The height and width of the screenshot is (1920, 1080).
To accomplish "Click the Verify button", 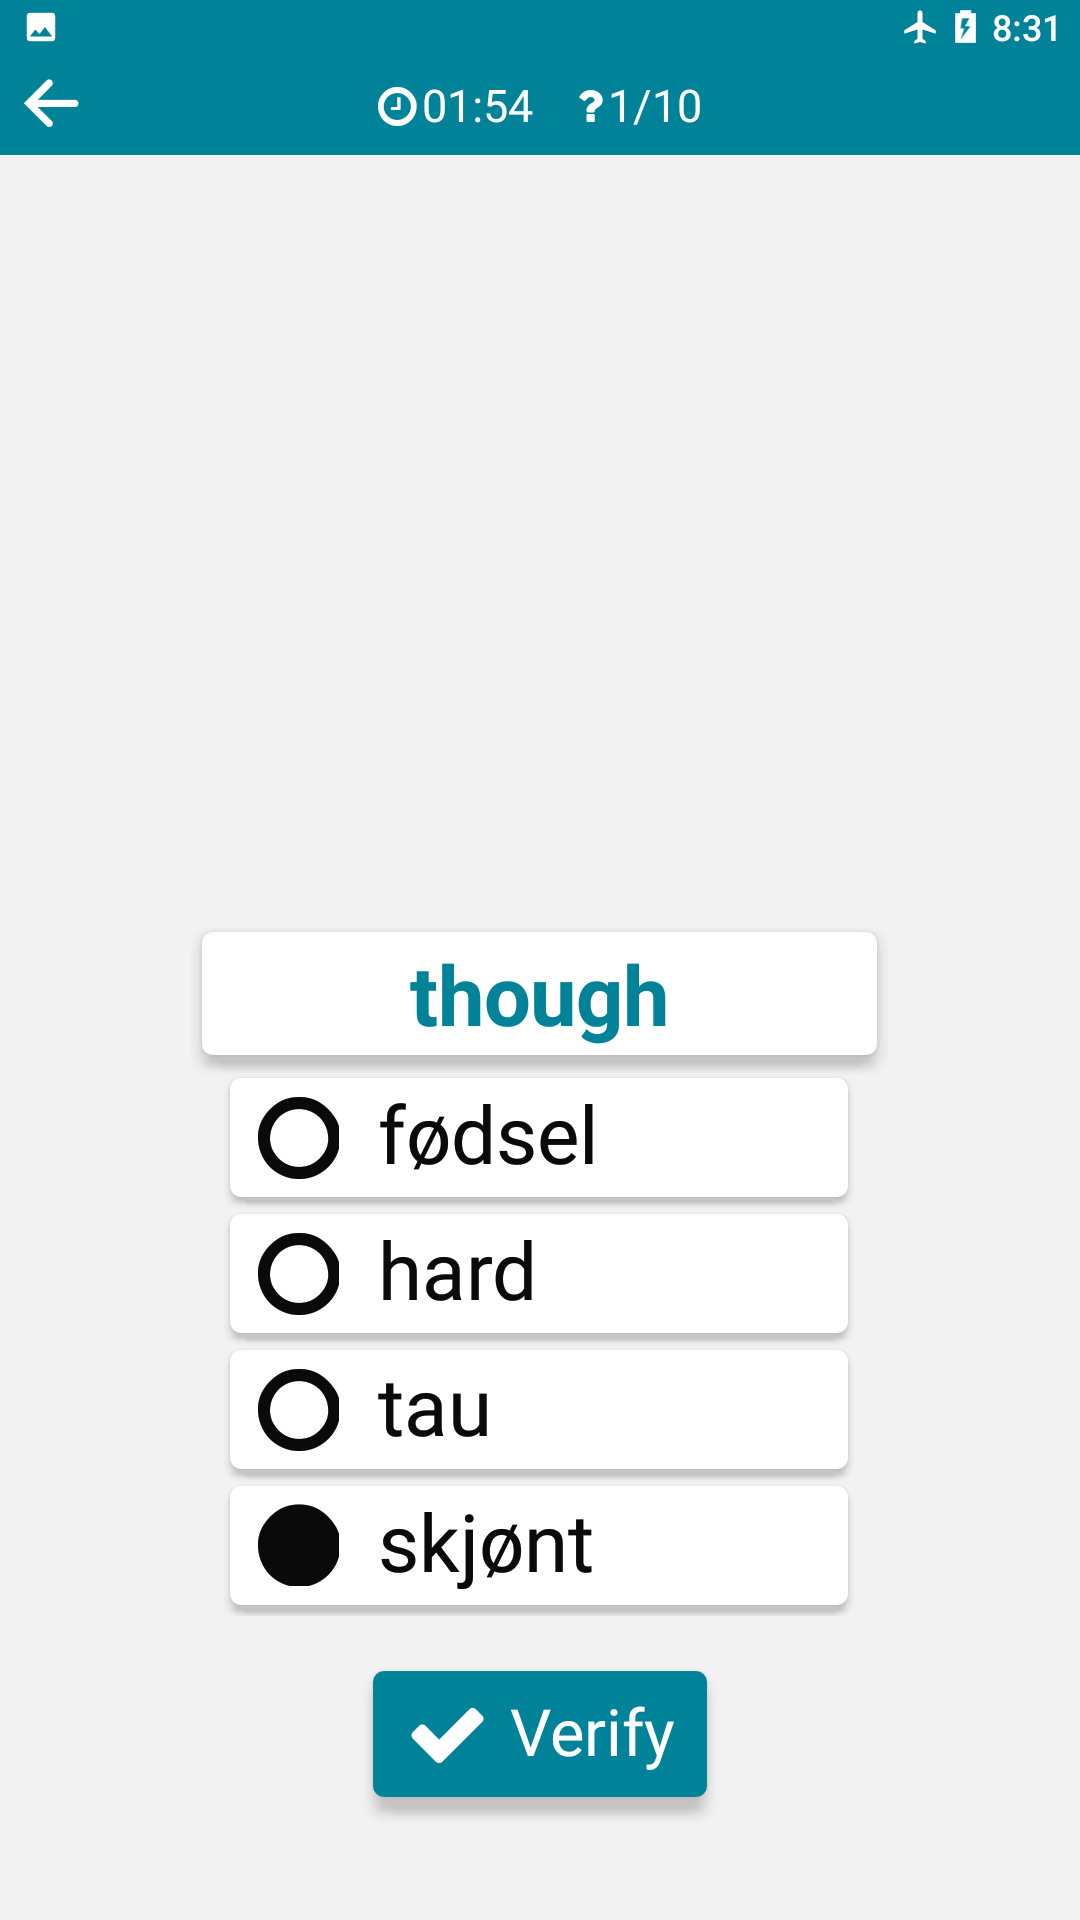I will coord(540,1734).
